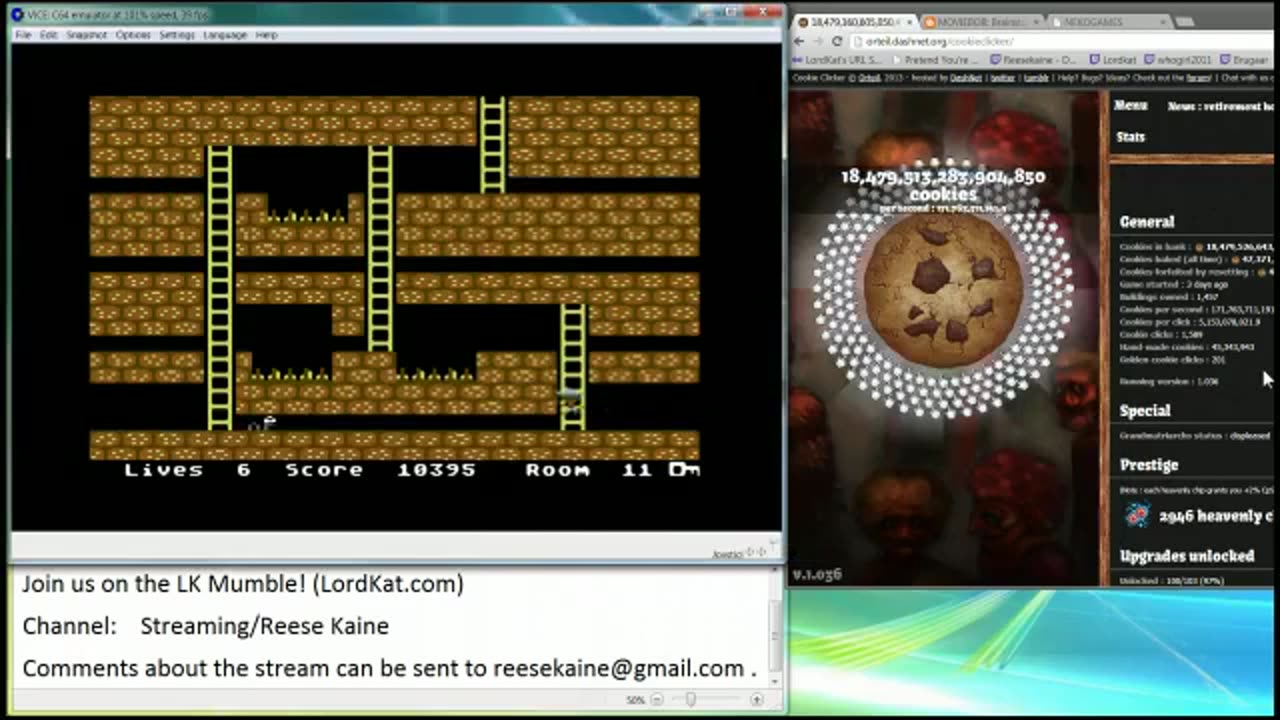Click the browser back arrow
Viewport: 1280px width, 720px height.
(799, 41)
